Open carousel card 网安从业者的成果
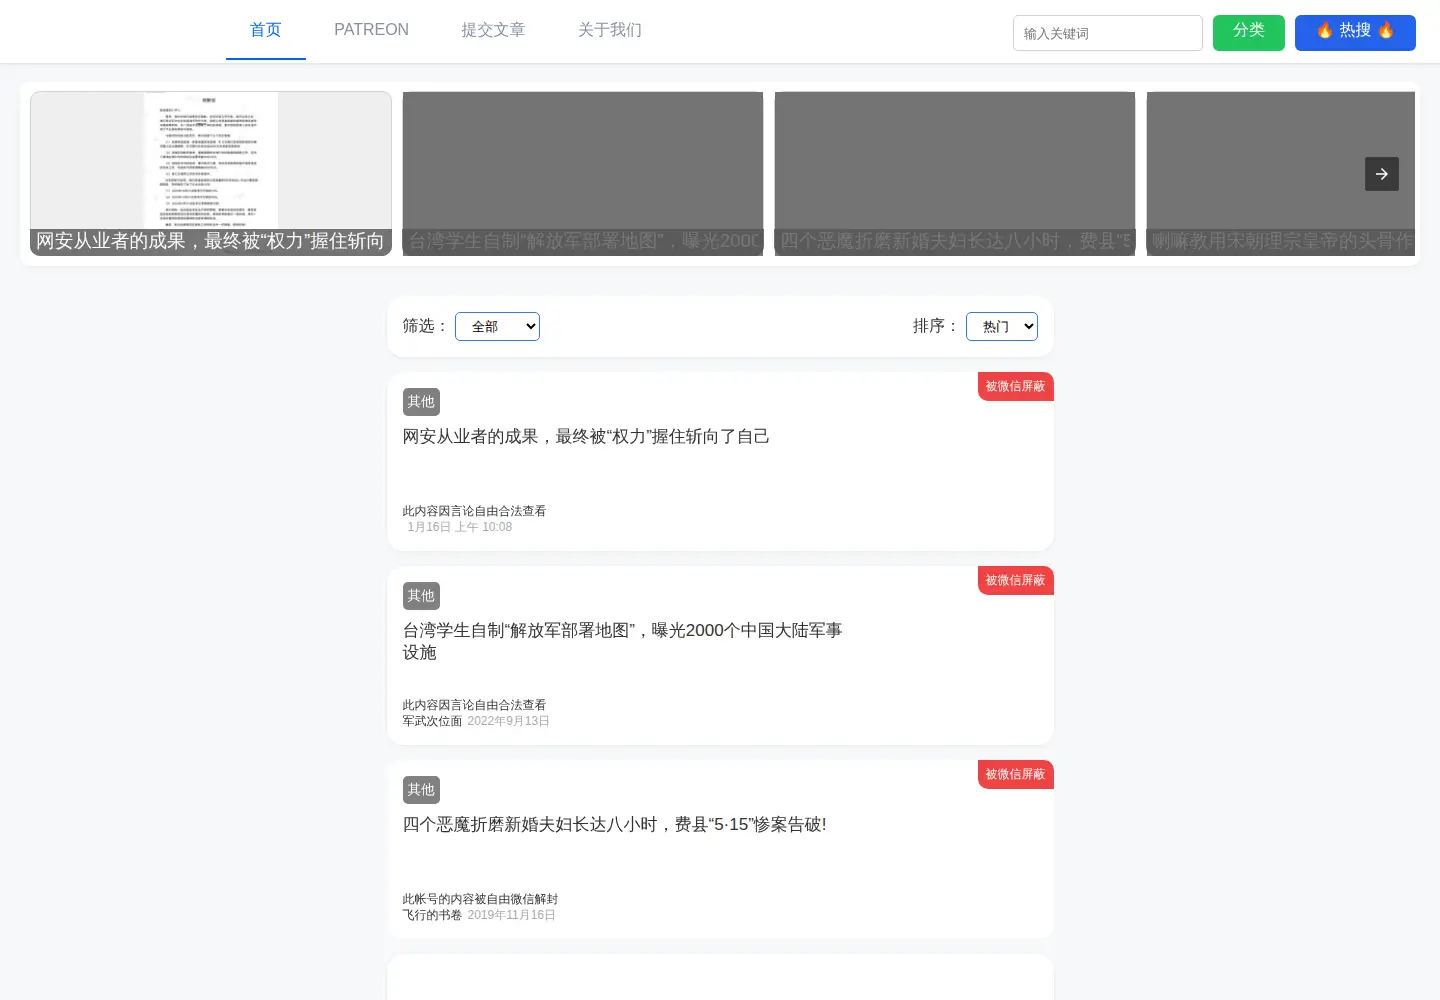 pyautogui.click(x=211, y=174)
